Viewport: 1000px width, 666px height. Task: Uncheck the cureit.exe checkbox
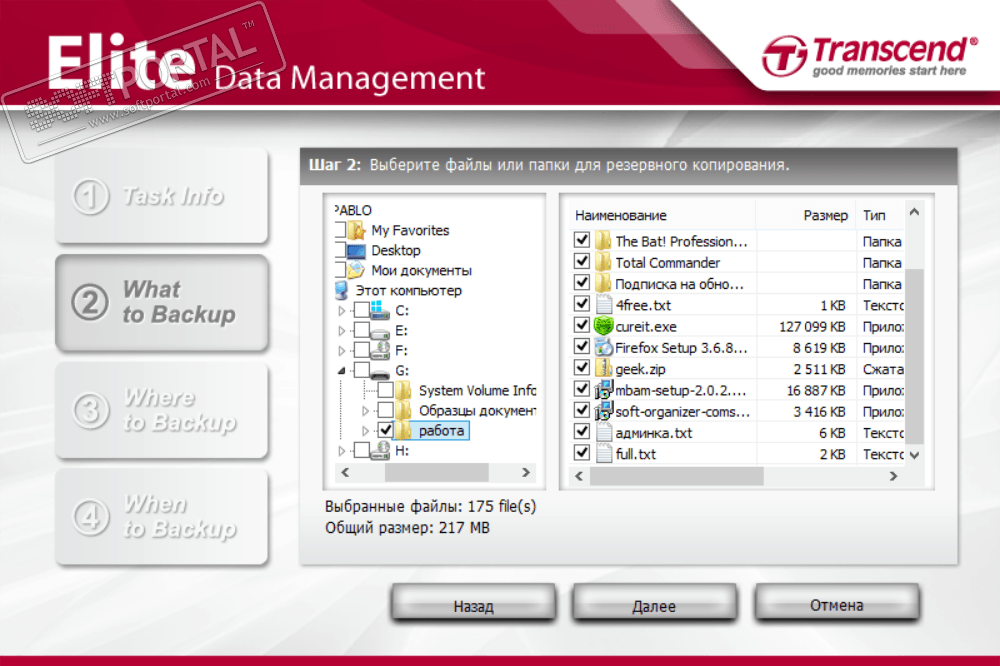pos(582,325)
